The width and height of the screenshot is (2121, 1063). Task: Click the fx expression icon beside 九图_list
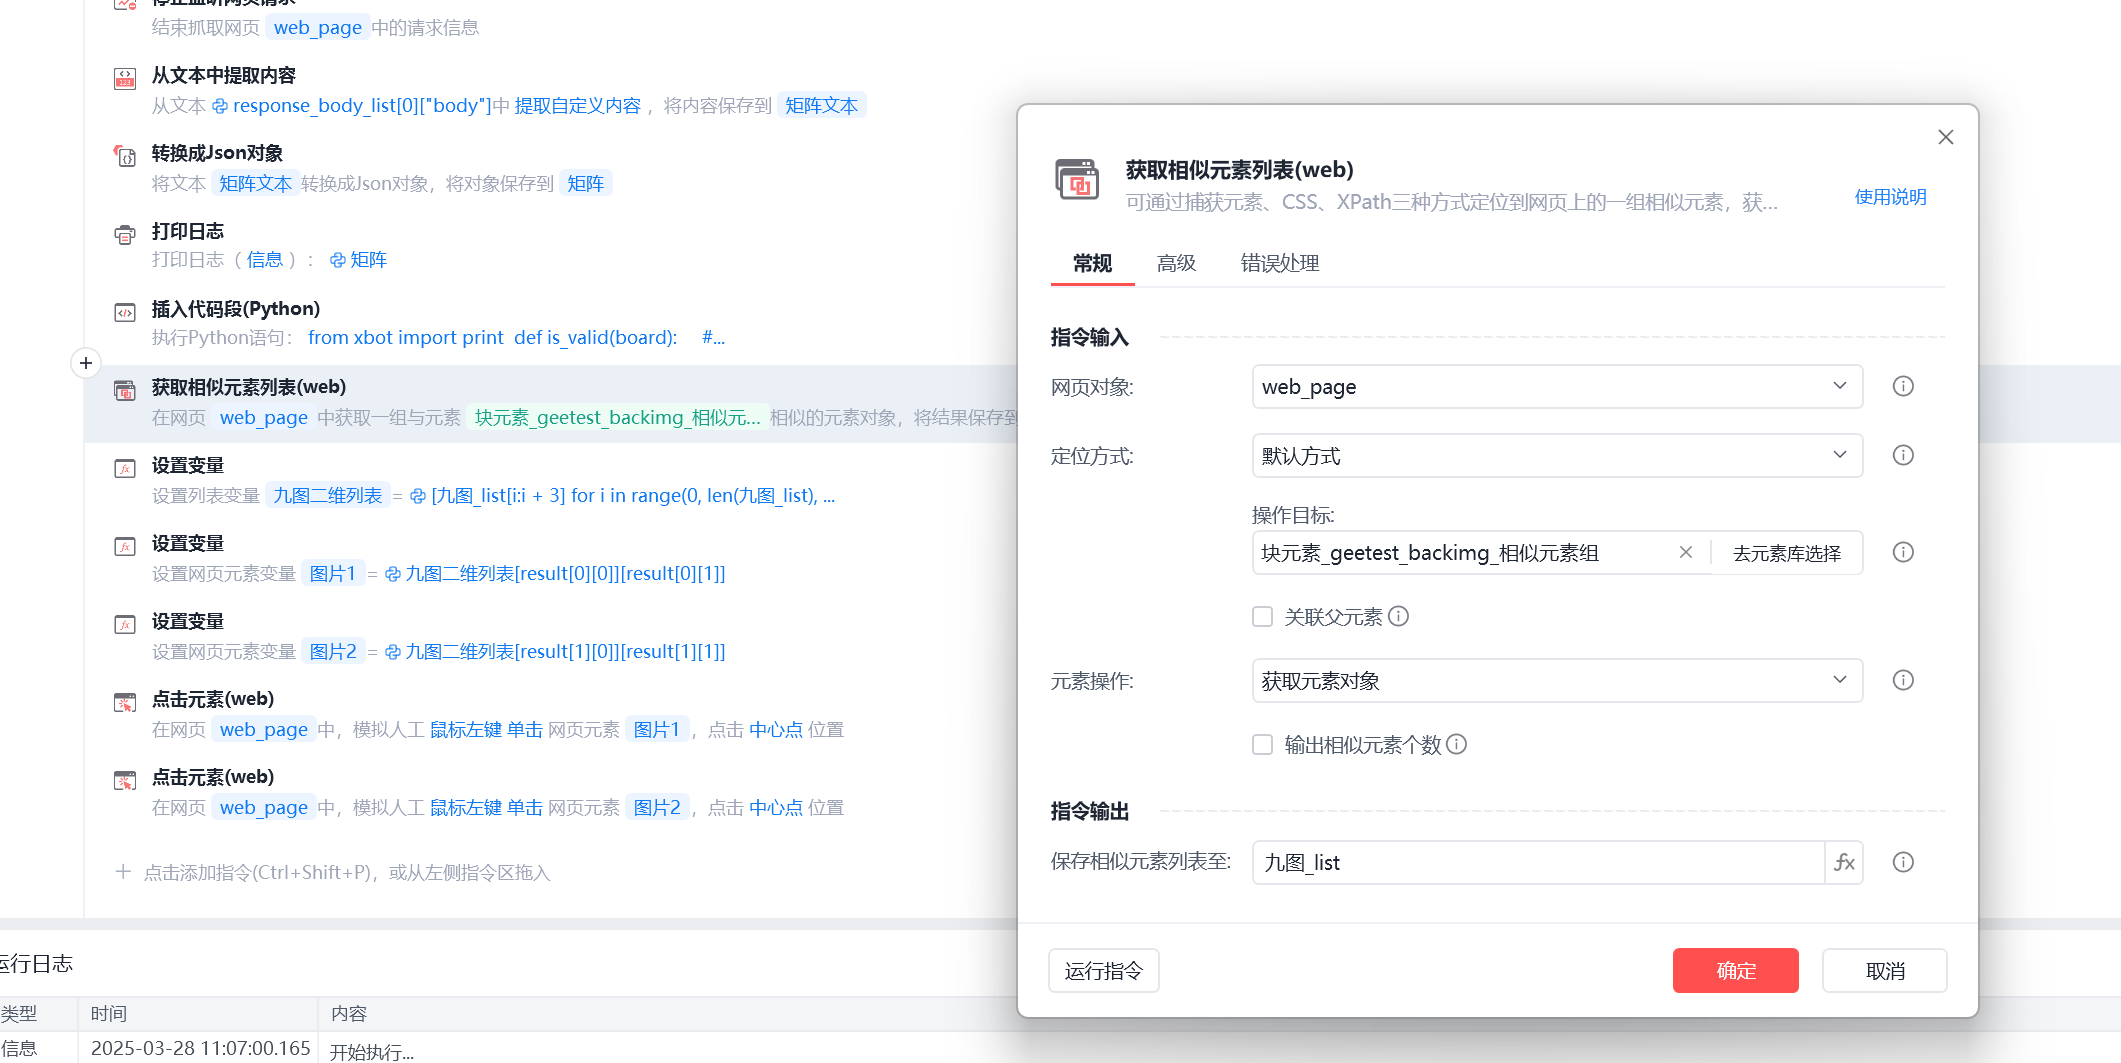coord(1844,862)
